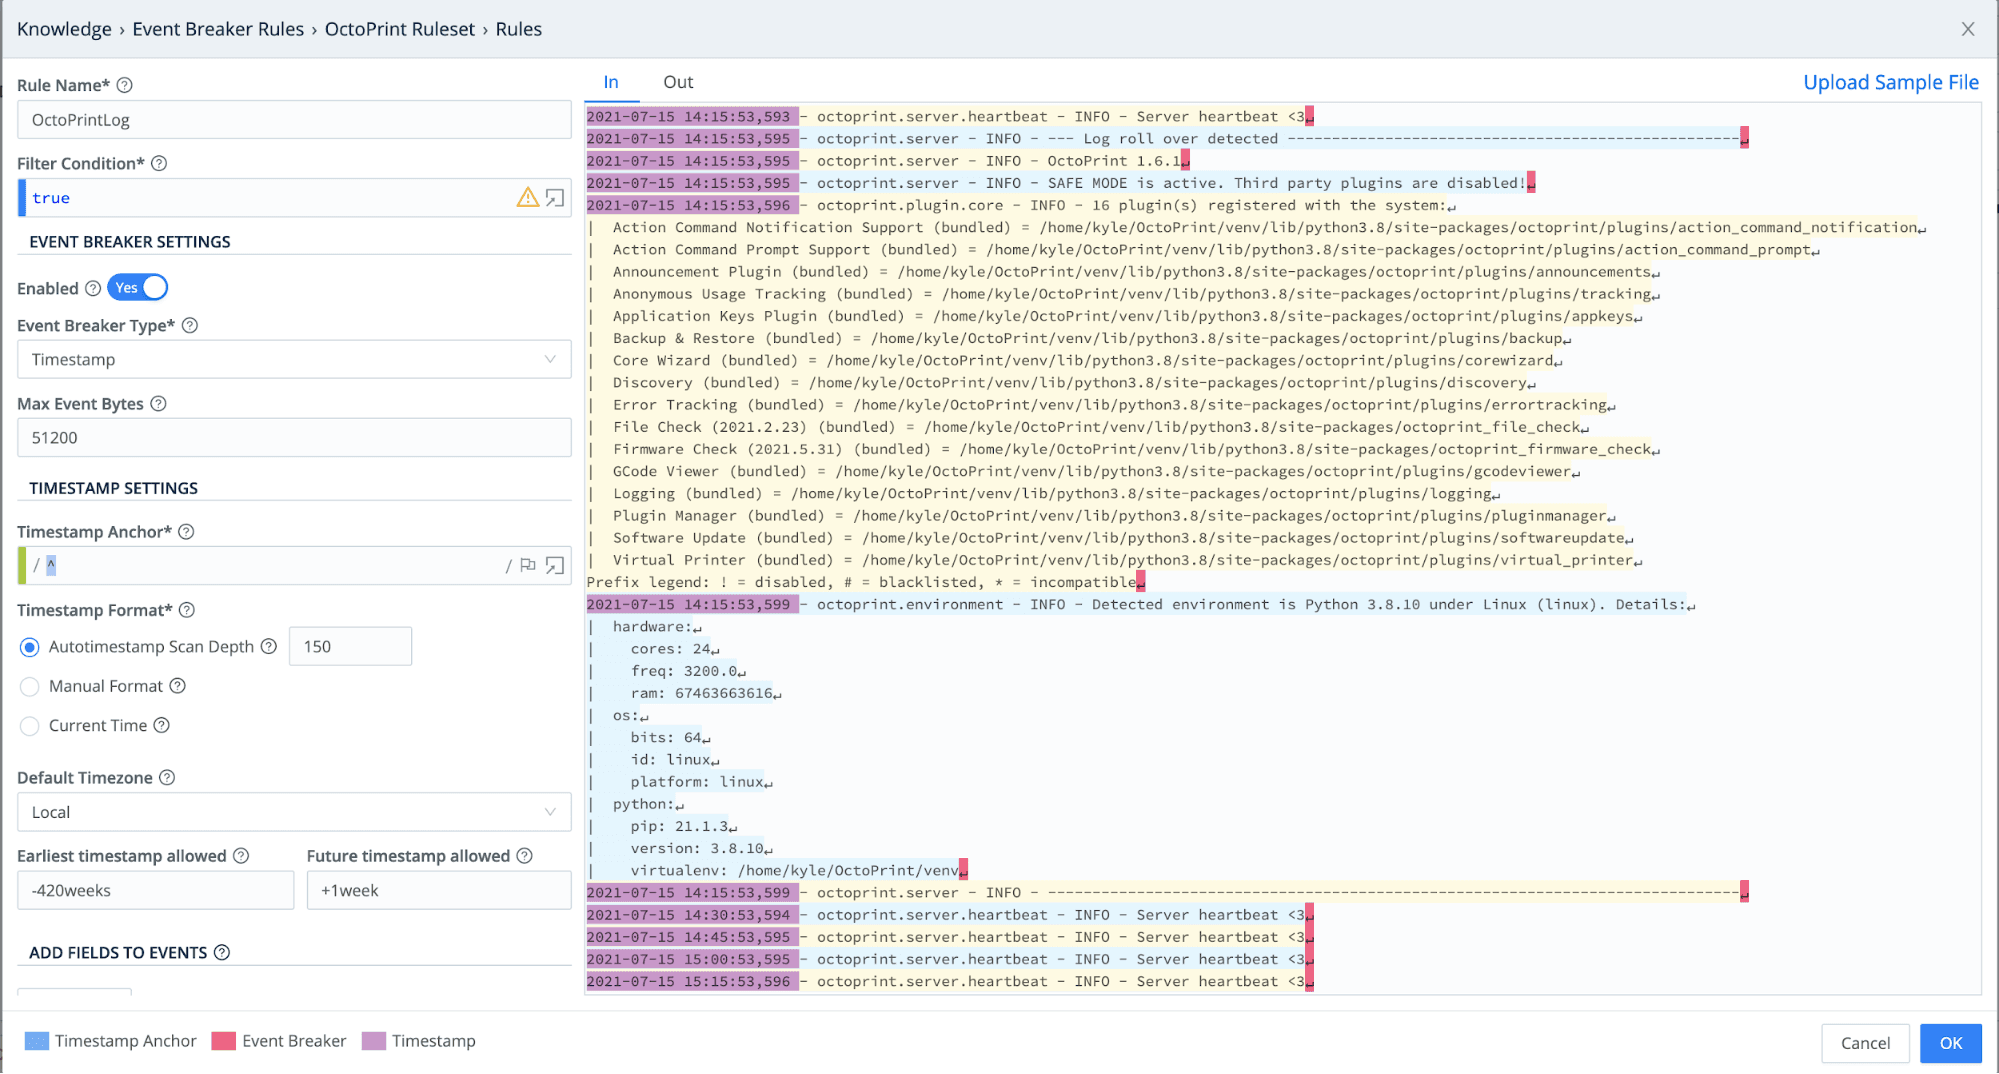Viewport: 1999px width, 1074px height.
Task: Choose the Autotimestamp Scan Depth option
Action: [30, 648]
